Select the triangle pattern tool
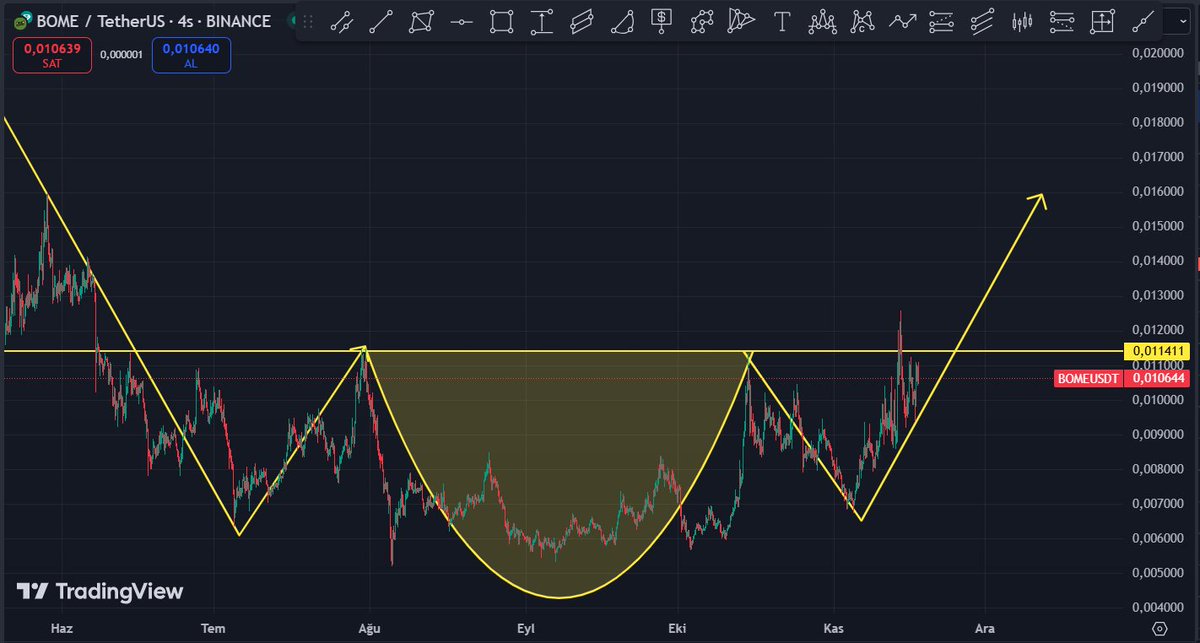 click(x=742, y=20)
